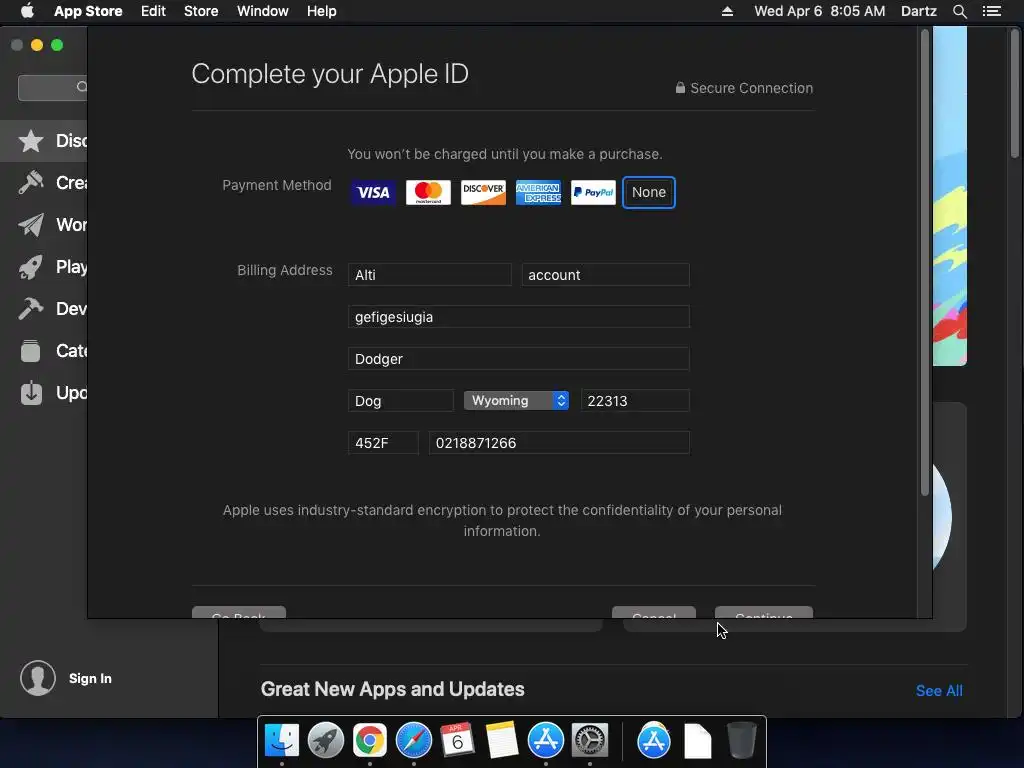Edit the city field Dog
Screen dimensions: 1024x768
(x=401, y=401)
